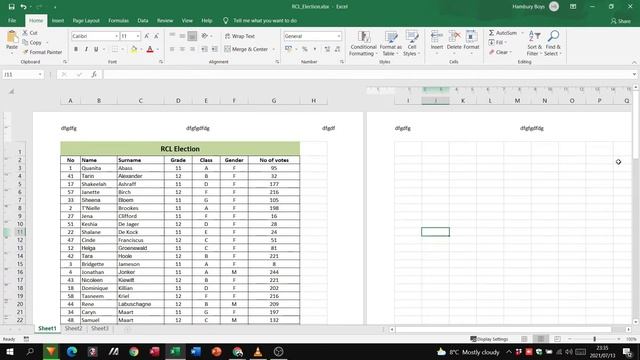The image size is (640, 360).
Task: Open Conditional Formatting menu
Action: tap(363, 43)
